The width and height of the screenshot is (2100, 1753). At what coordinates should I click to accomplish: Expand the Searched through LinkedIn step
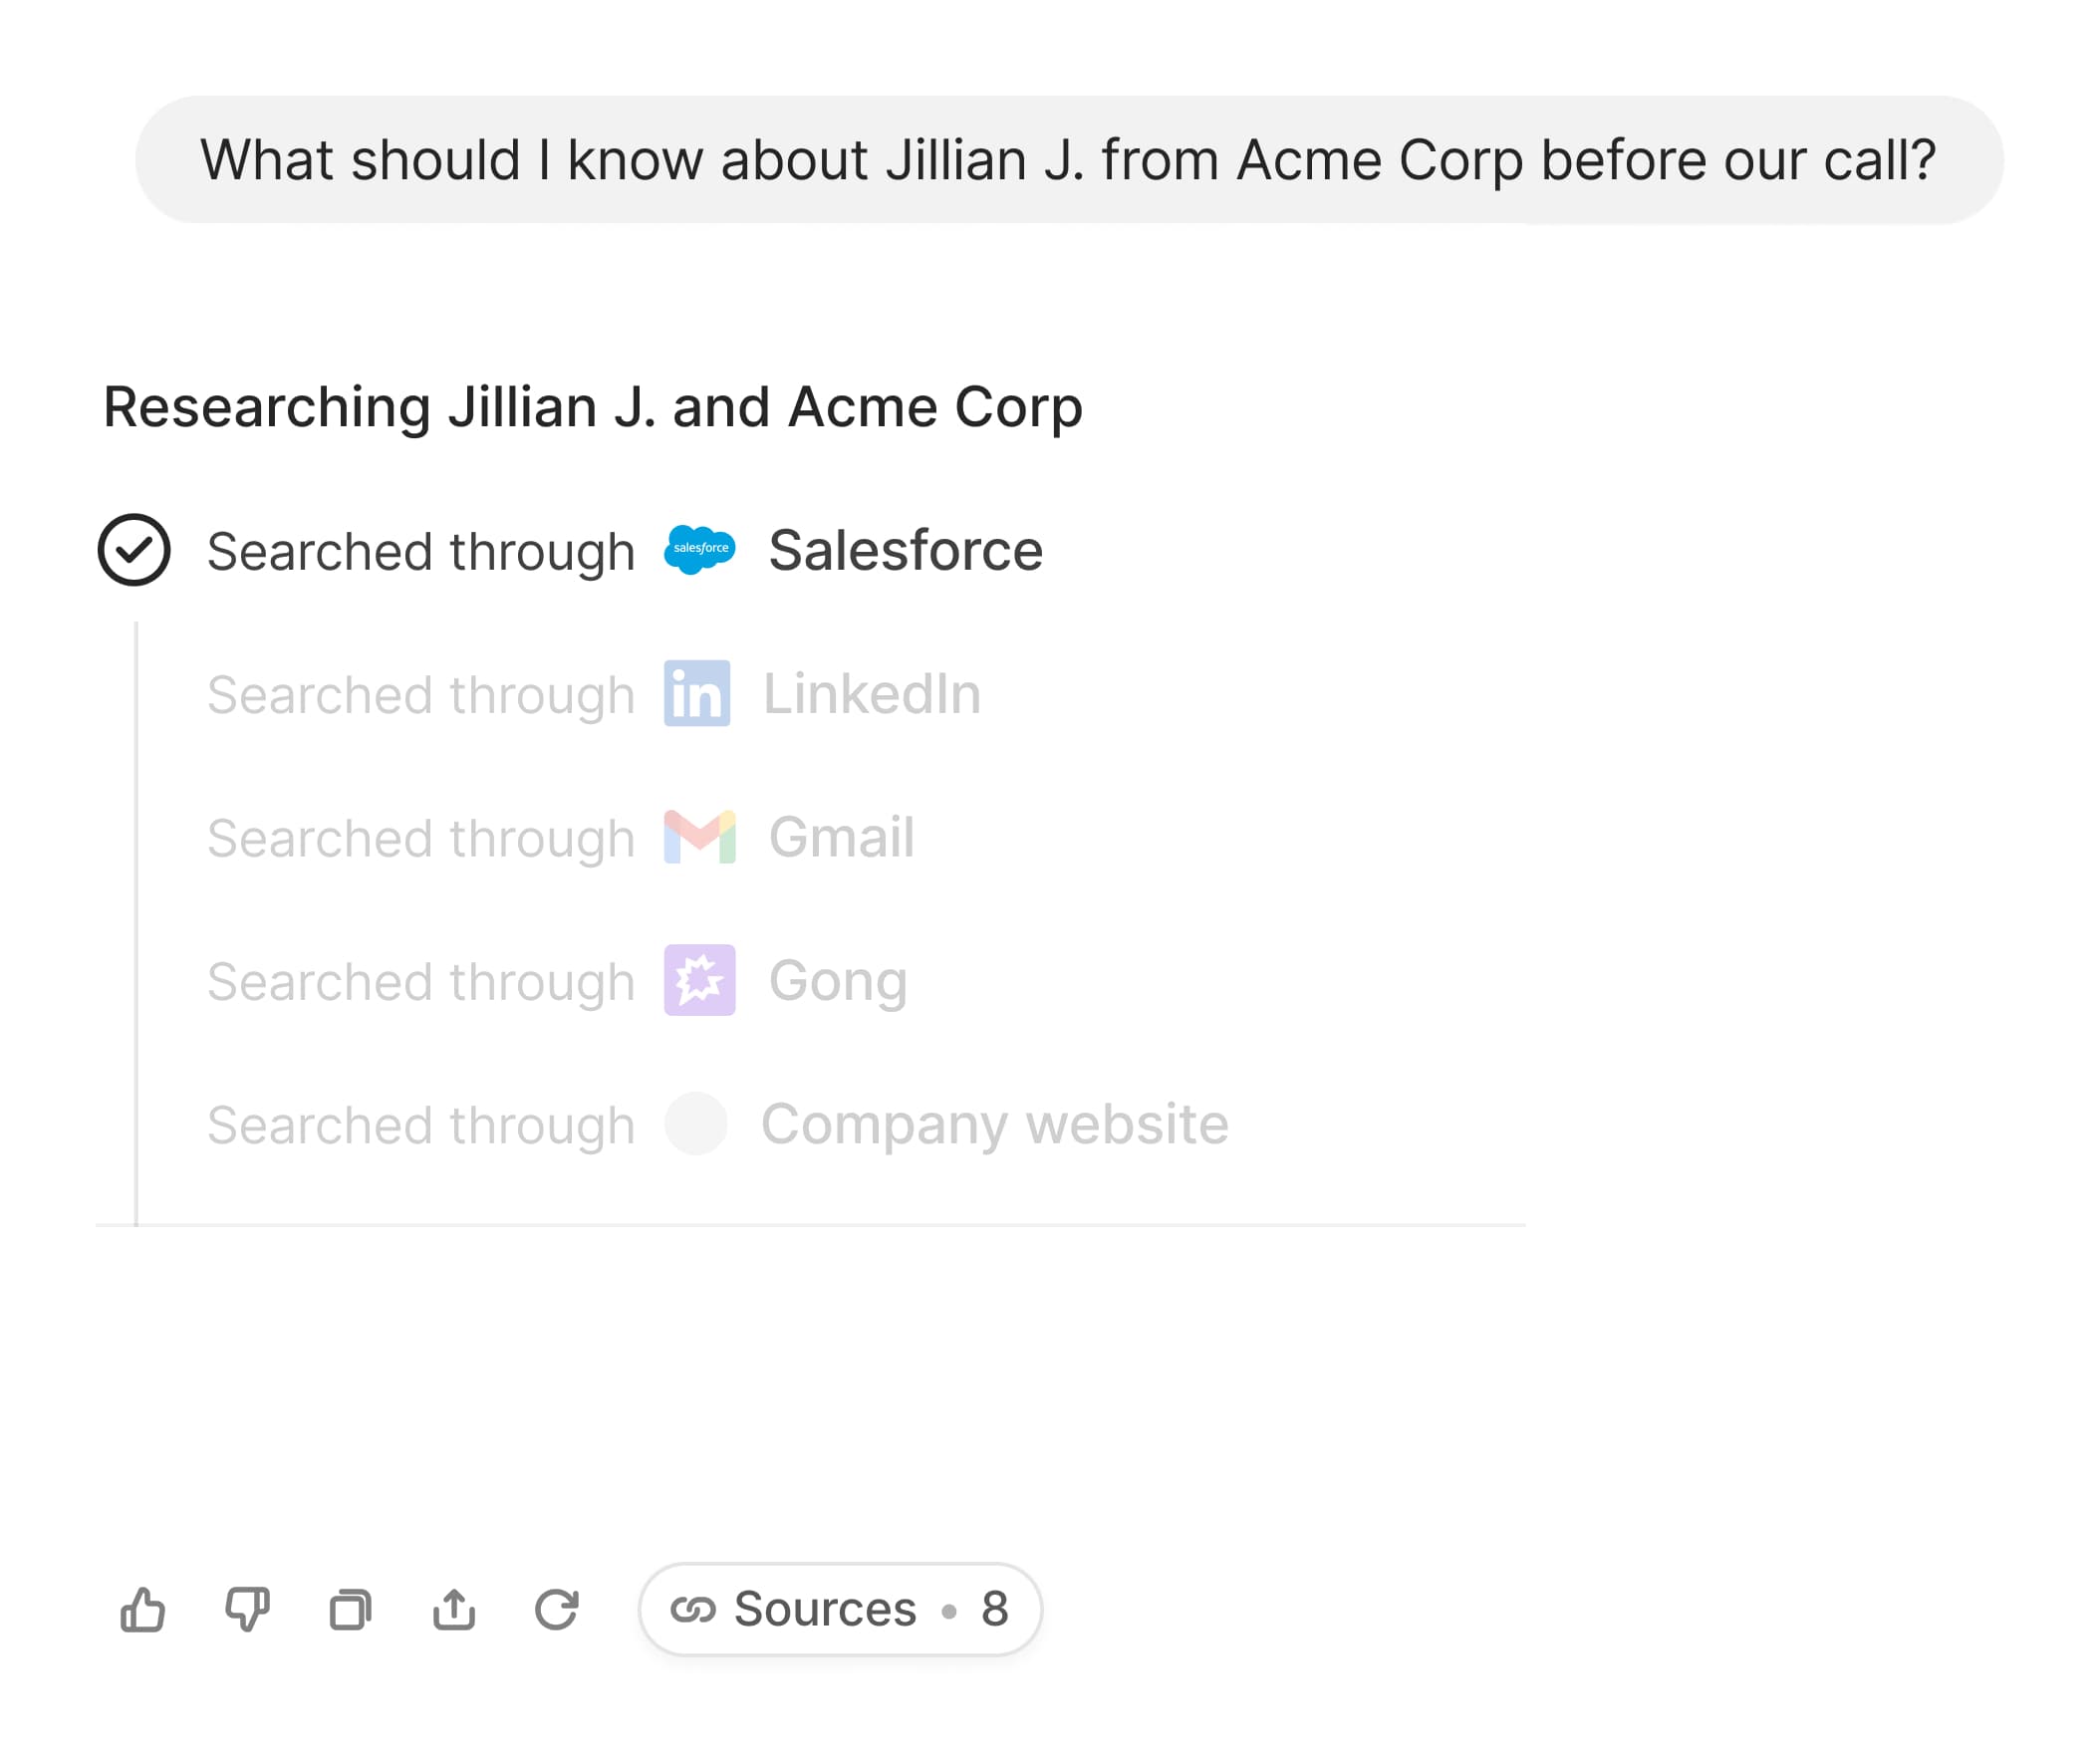594,694
